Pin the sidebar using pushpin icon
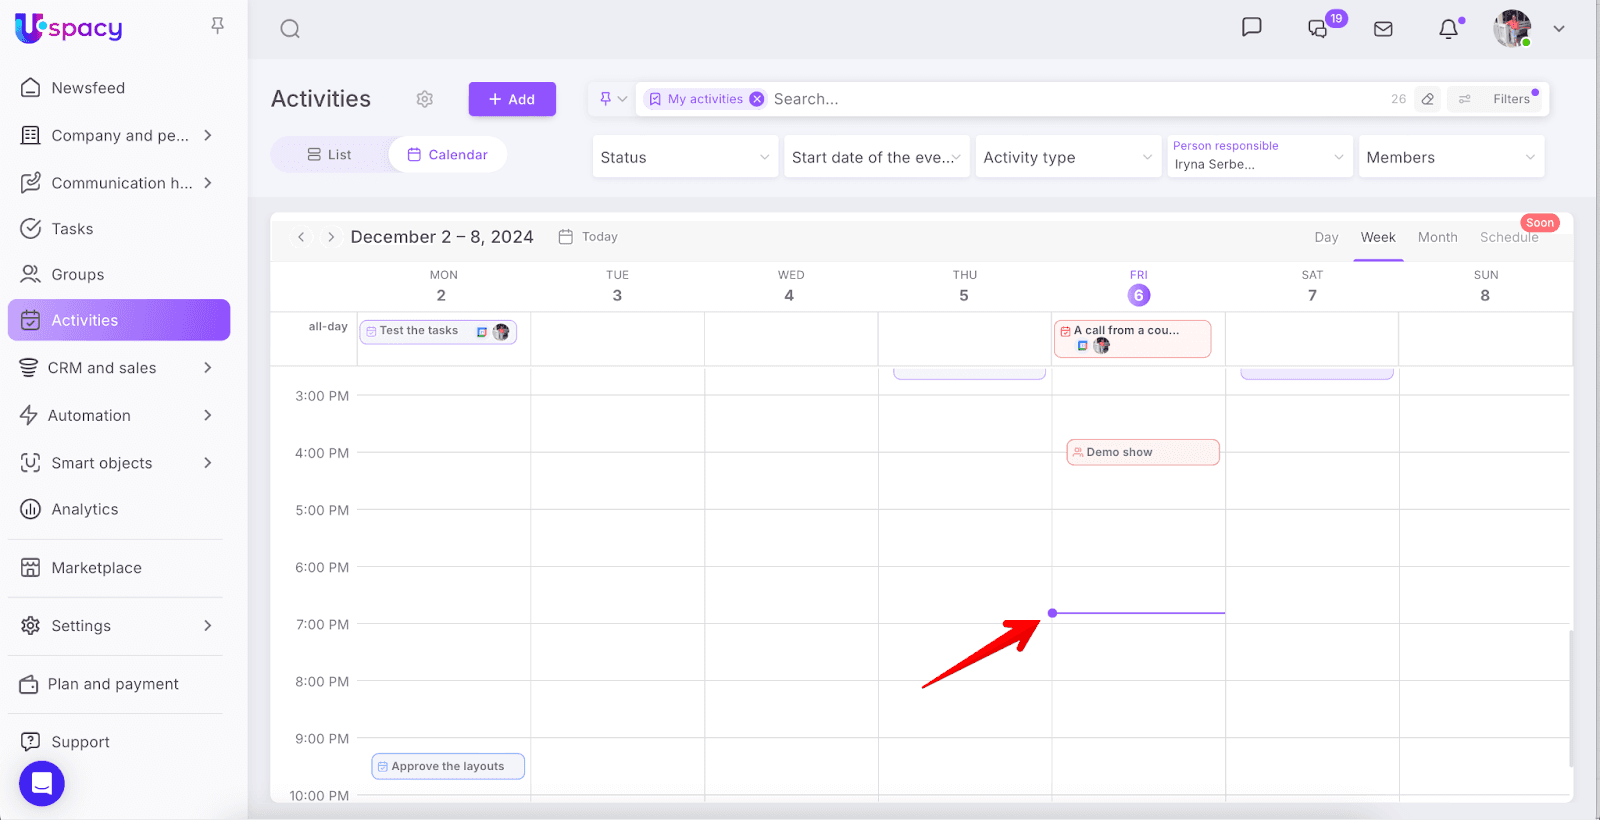 click(x=217, y=26)
